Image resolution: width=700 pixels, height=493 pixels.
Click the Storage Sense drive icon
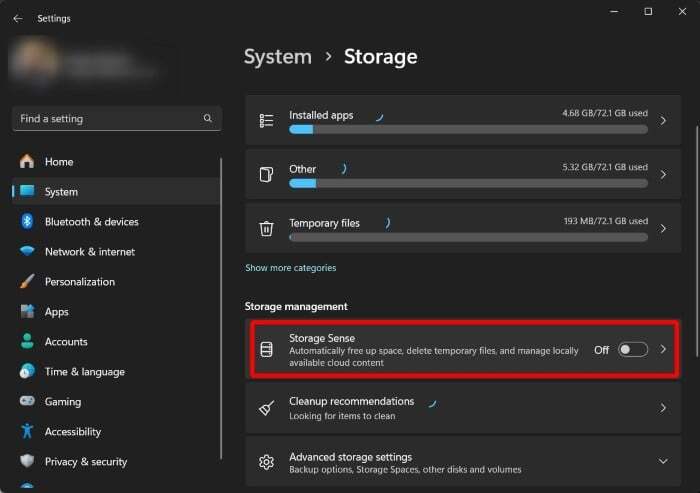tap(267, 350)
